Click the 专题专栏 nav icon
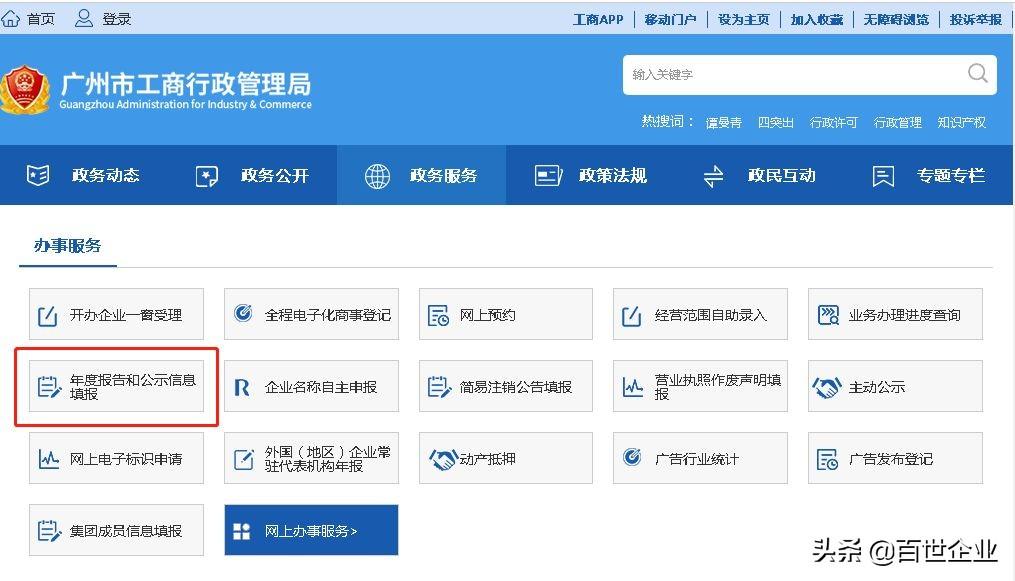 883,175
